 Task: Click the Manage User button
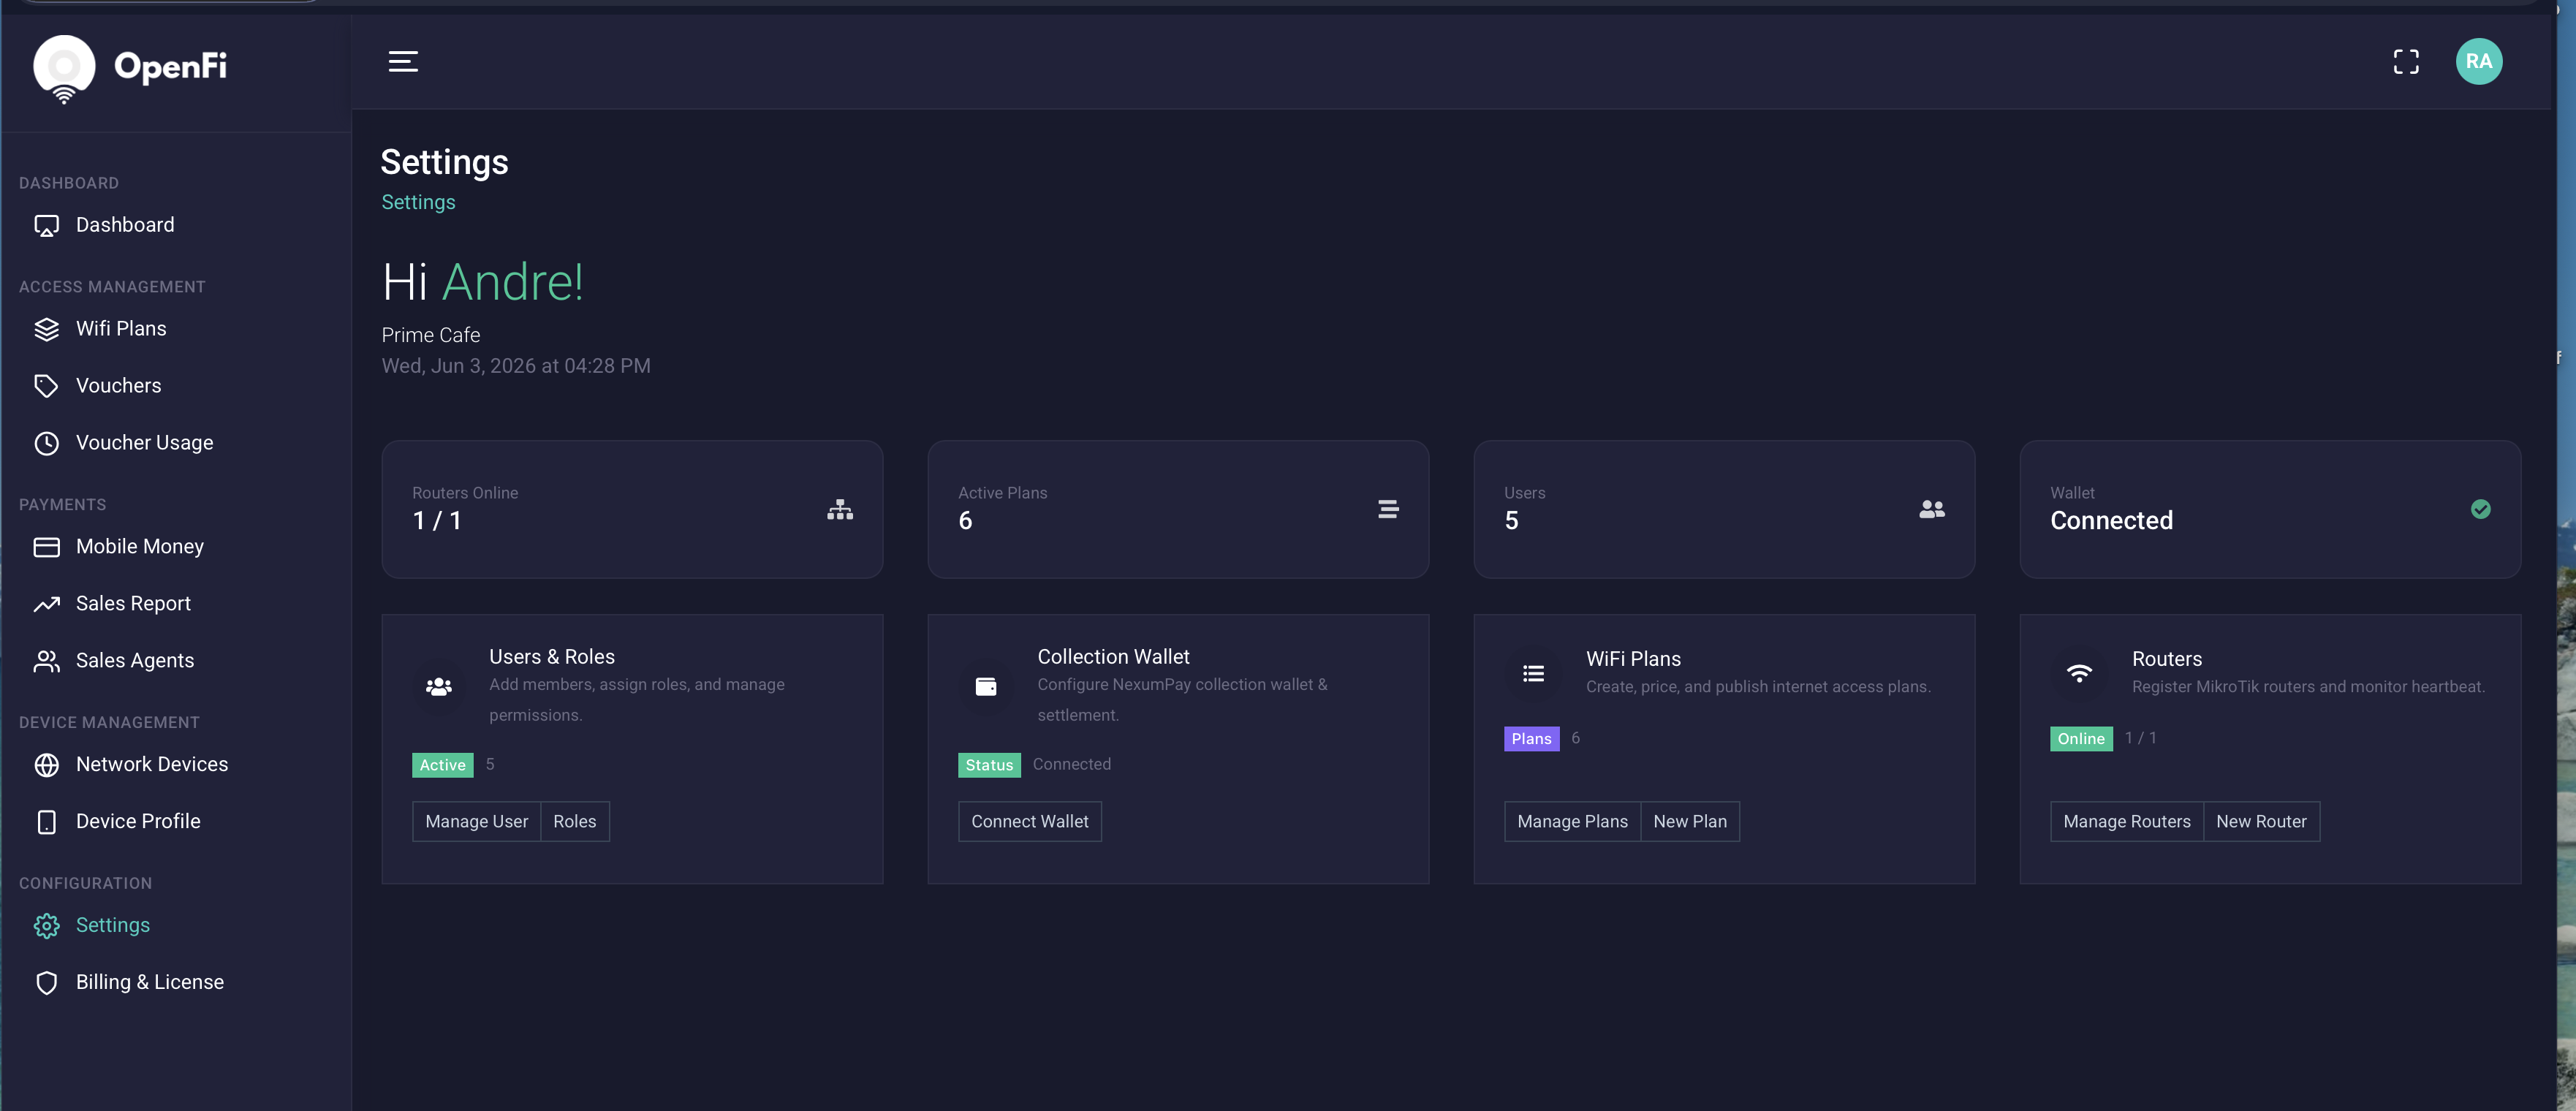(476, 821)
